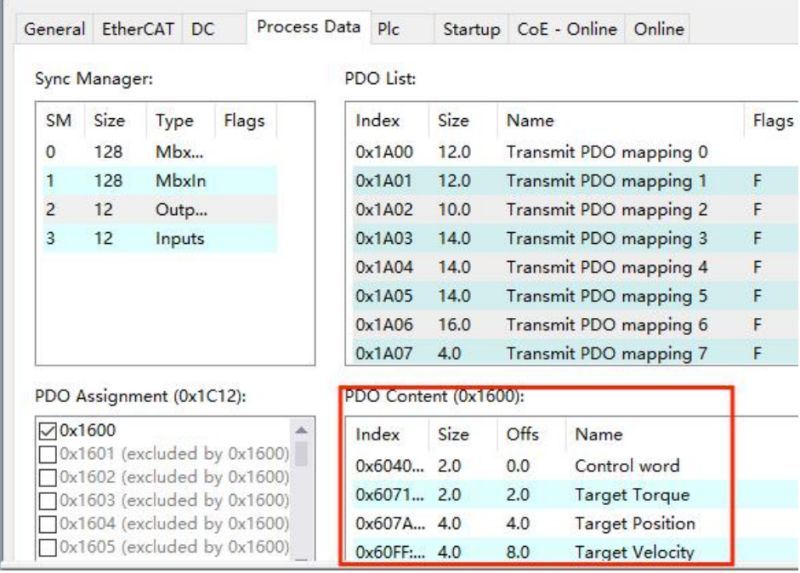Viewport: 800px width, 573px height.
Task: Check the 0x1603 PDO assignment box
Action: tap(47, 501)
